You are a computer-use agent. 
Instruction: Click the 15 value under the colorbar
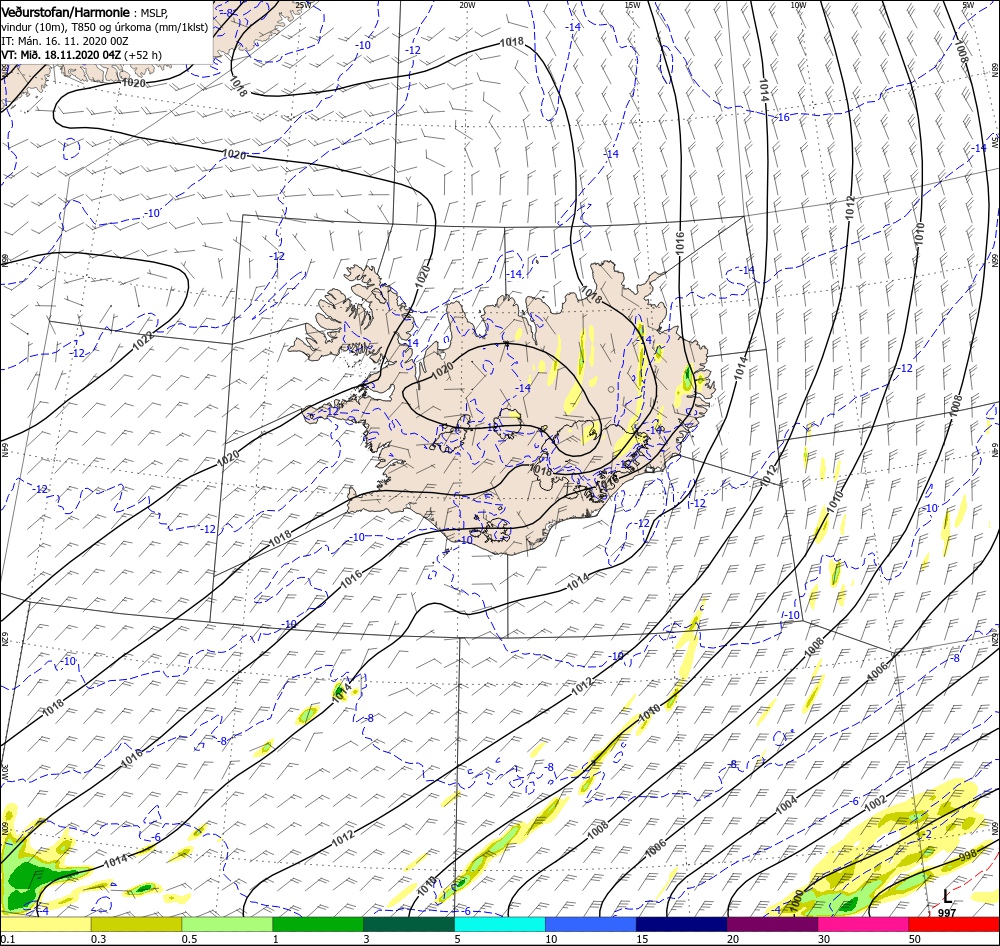click(x=642, y=939)
